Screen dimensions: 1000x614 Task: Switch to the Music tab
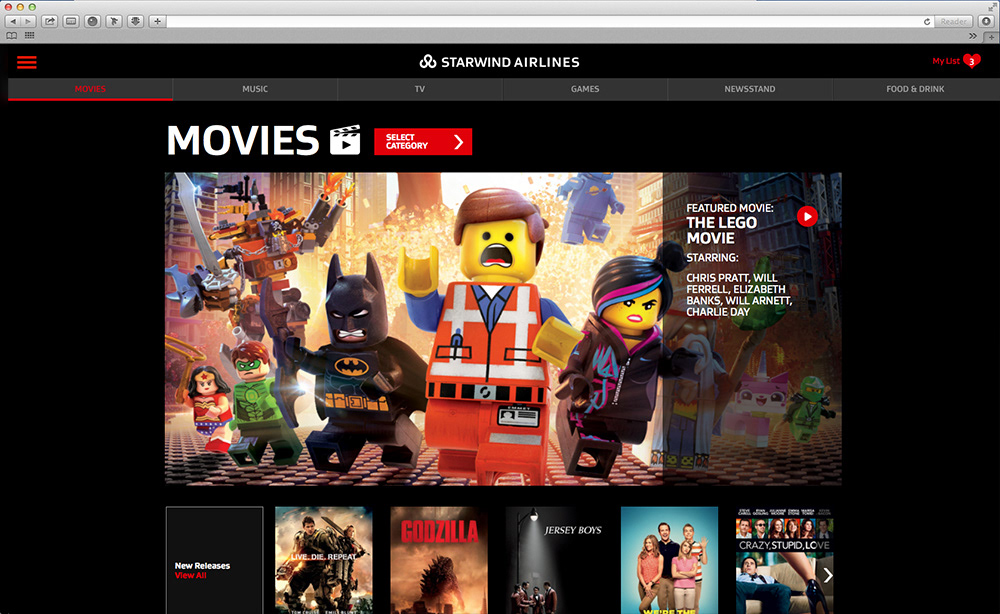point(255,89)
